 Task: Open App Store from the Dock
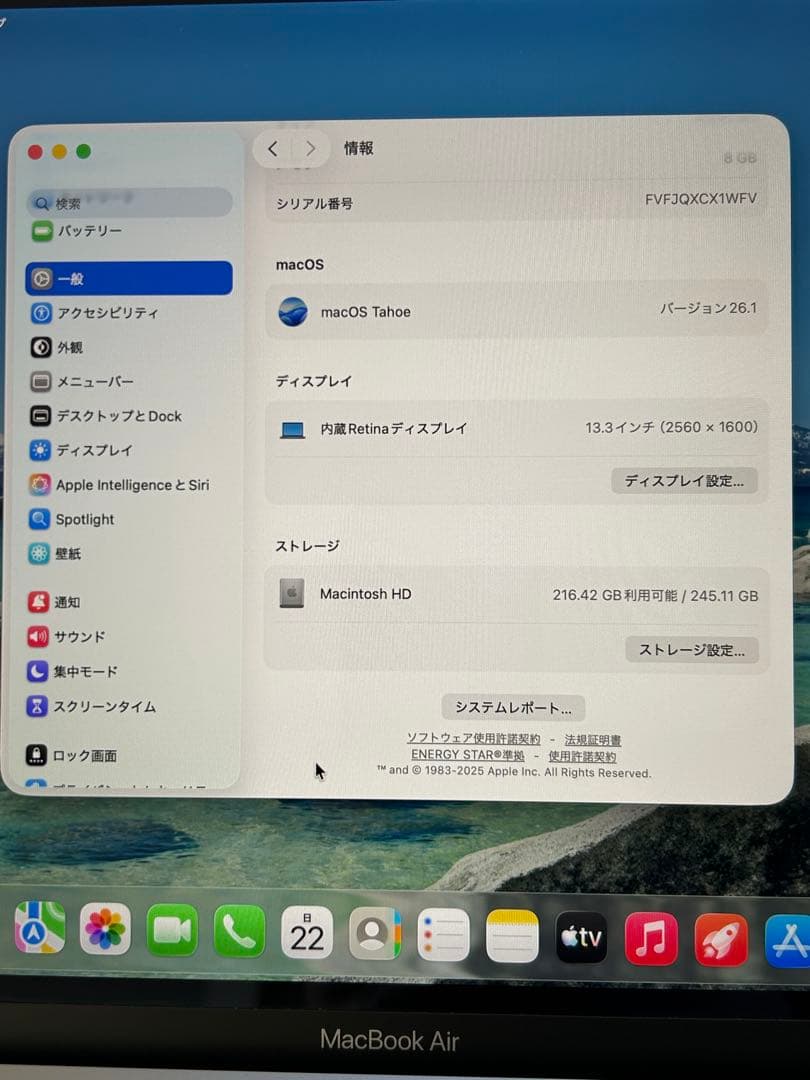[x=788, y=942]
